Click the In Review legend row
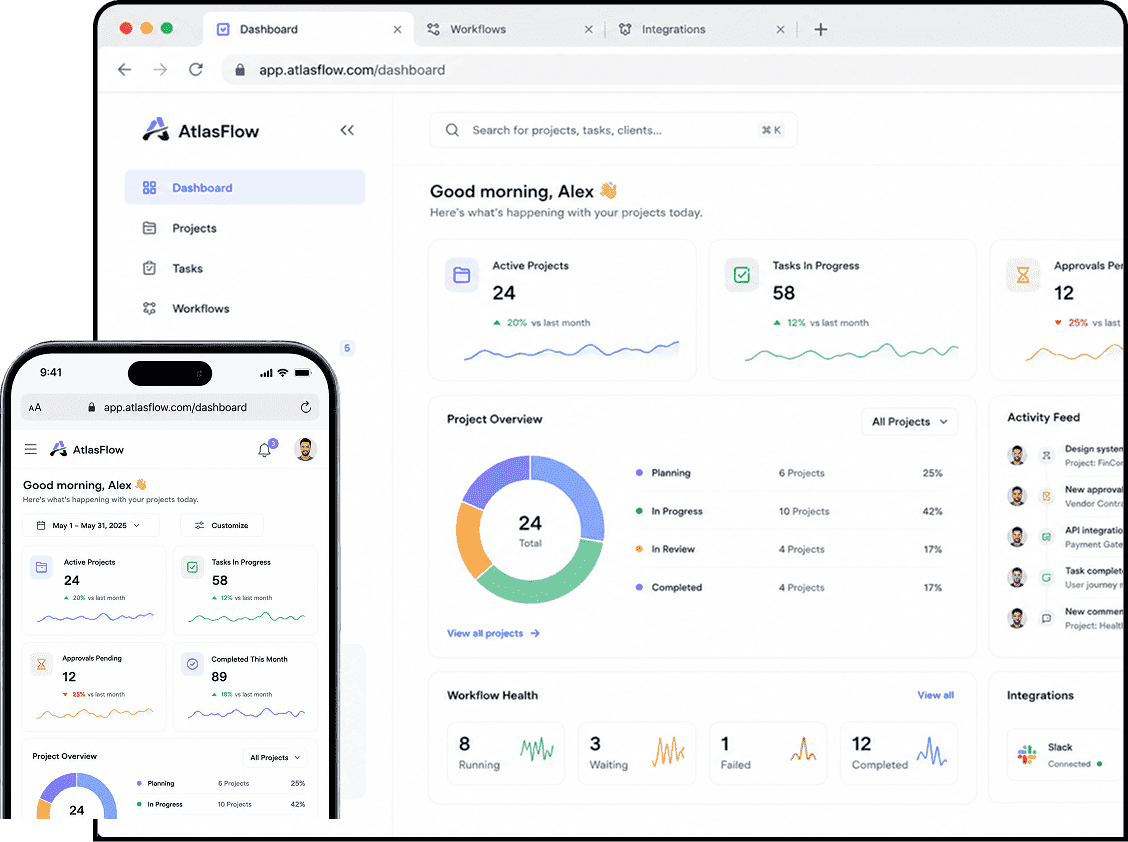1128x842 pixels. tap(789, 549)
